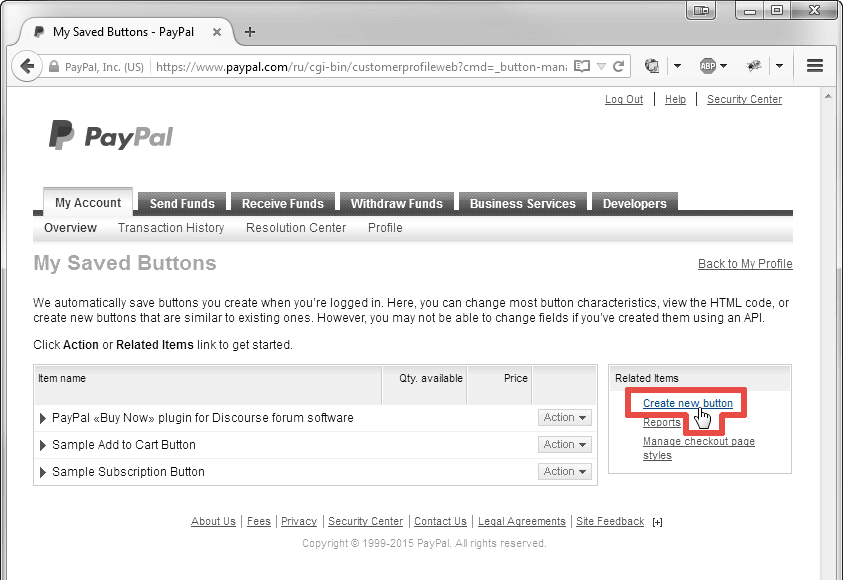
Task: Click the PayPal favicon on the tab
Action: click(x=39, y=32)
